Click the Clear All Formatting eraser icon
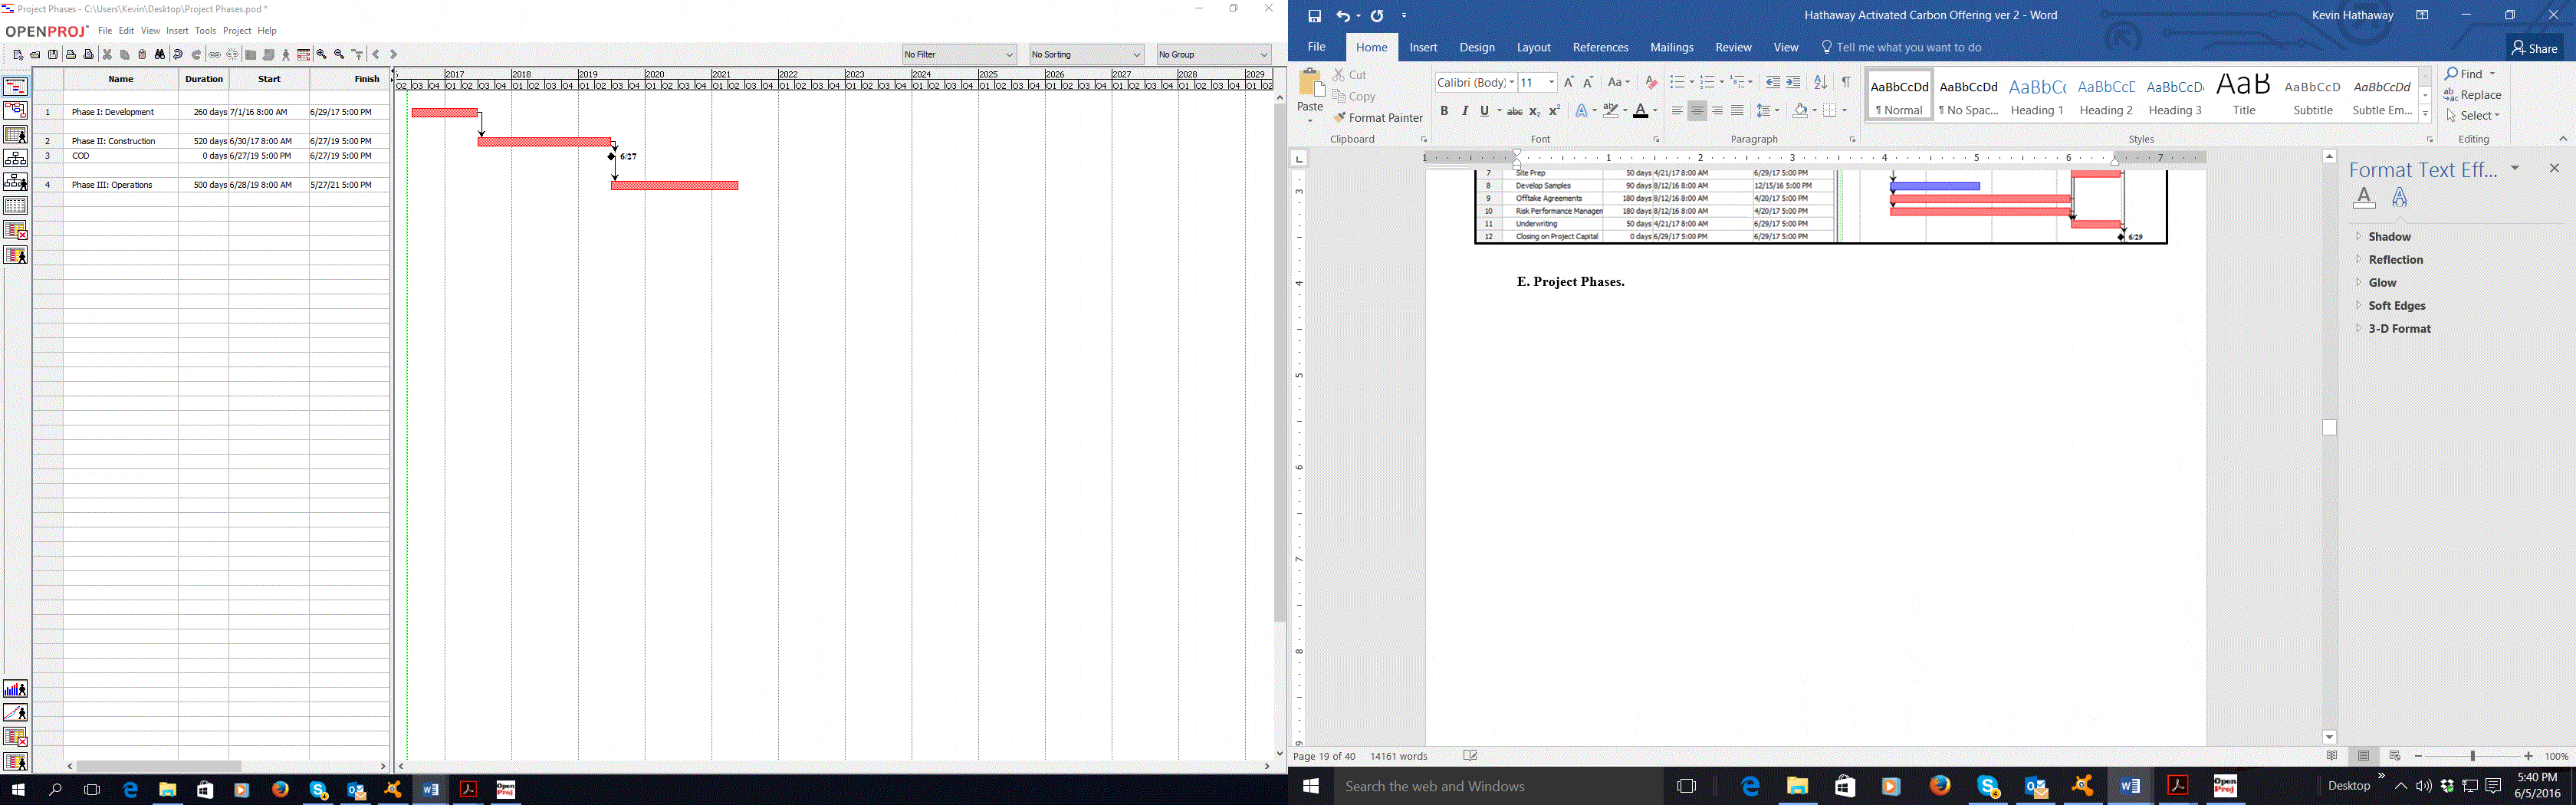Screen dimensions: 2576x805 coord(1651,83)
